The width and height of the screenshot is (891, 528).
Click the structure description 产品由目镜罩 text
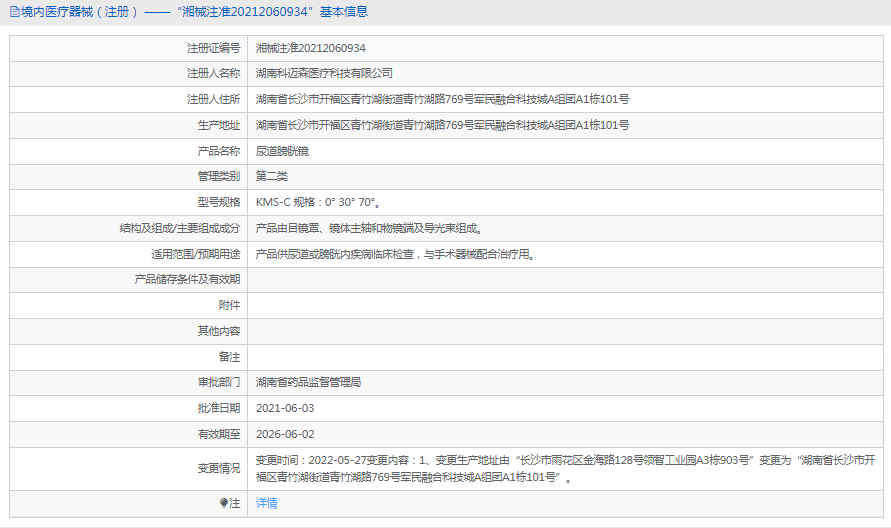pos(369,228)
